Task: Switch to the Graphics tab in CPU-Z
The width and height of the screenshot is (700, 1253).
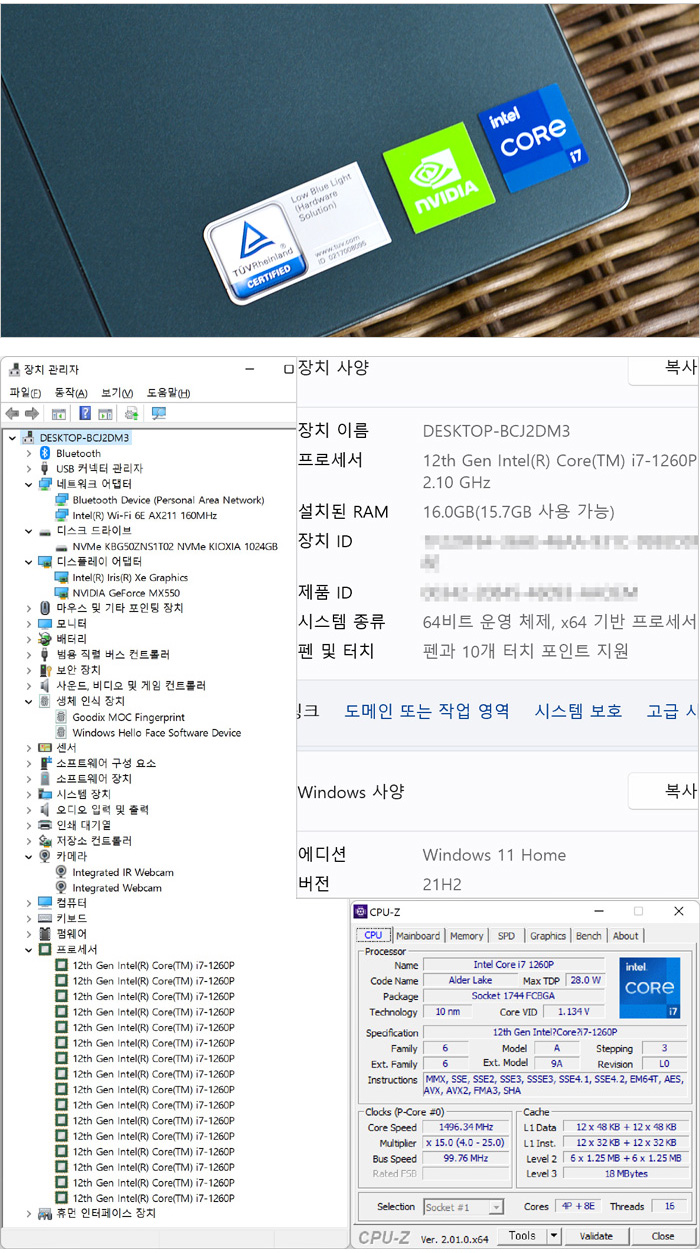Action: [547, 936]
